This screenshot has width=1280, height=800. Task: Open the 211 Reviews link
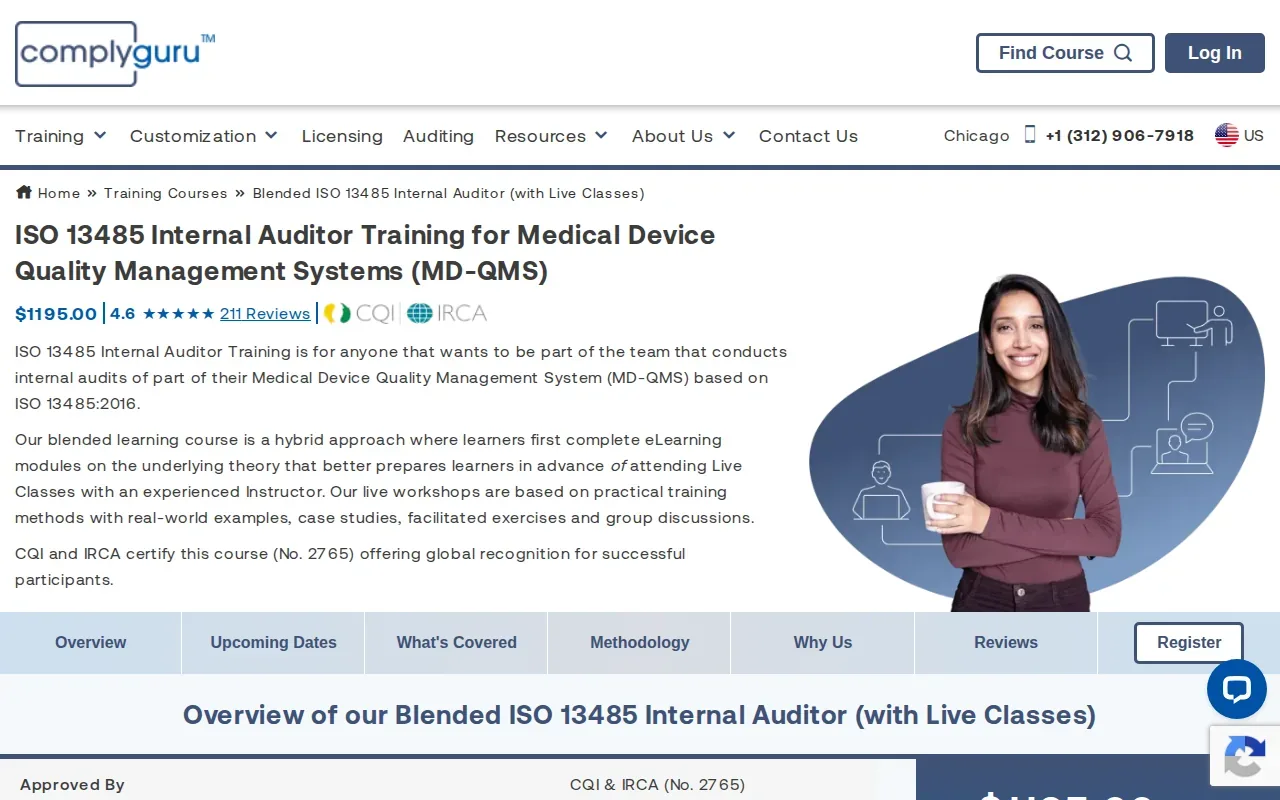(265, 314)
